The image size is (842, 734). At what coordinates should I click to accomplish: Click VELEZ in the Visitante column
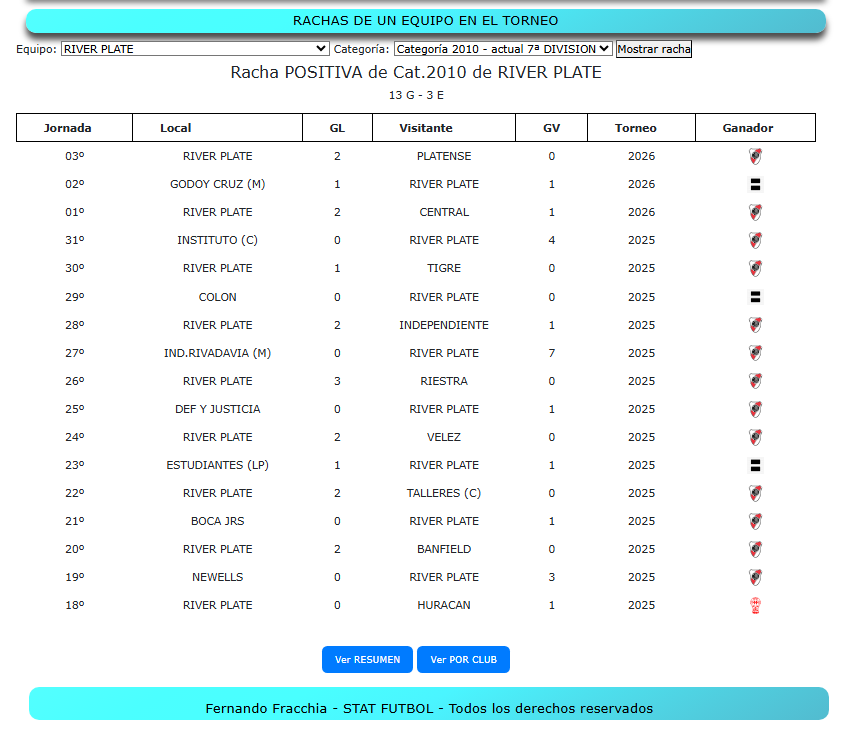click(x=444, y=437)
